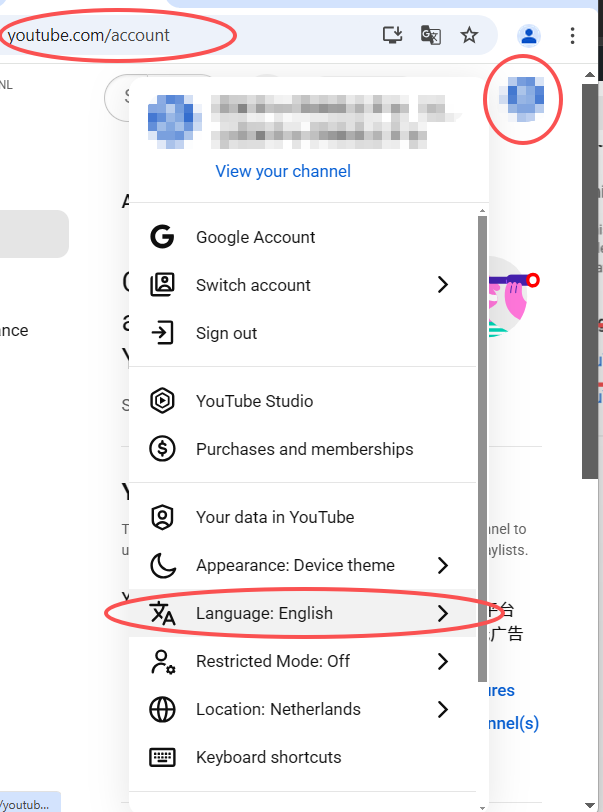The height and width of the screenshot is (812, 603).
Task: Click the Keyboard shortcuts keyboard icon
Action: point(162,757)
